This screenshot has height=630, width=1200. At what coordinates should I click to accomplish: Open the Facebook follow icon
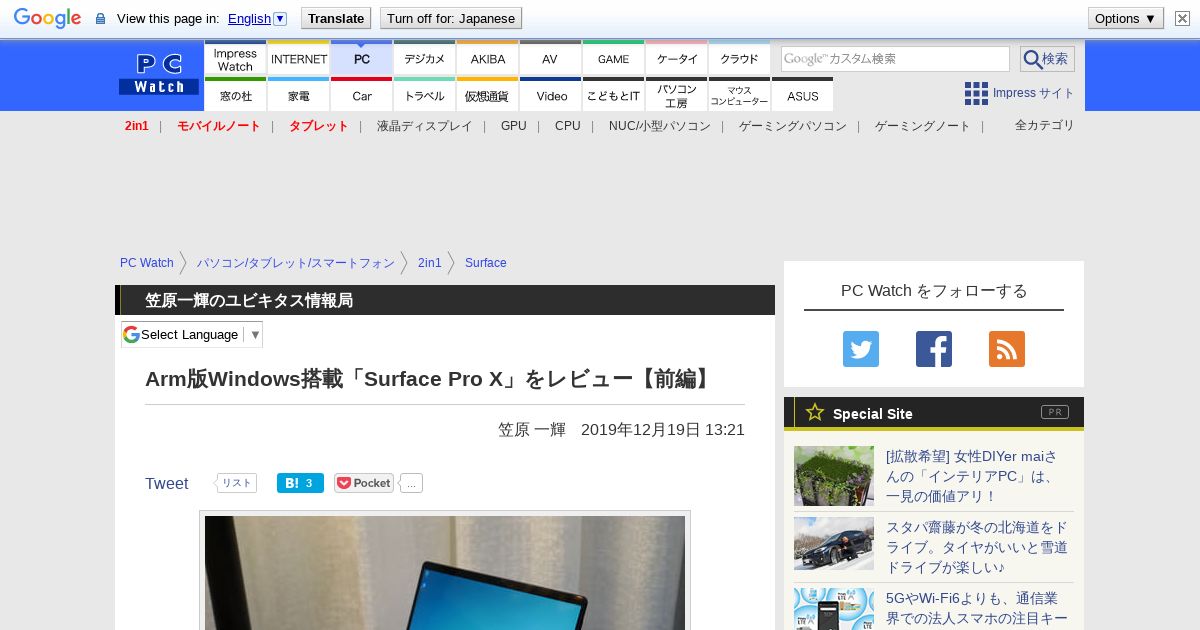click(934, 349)
